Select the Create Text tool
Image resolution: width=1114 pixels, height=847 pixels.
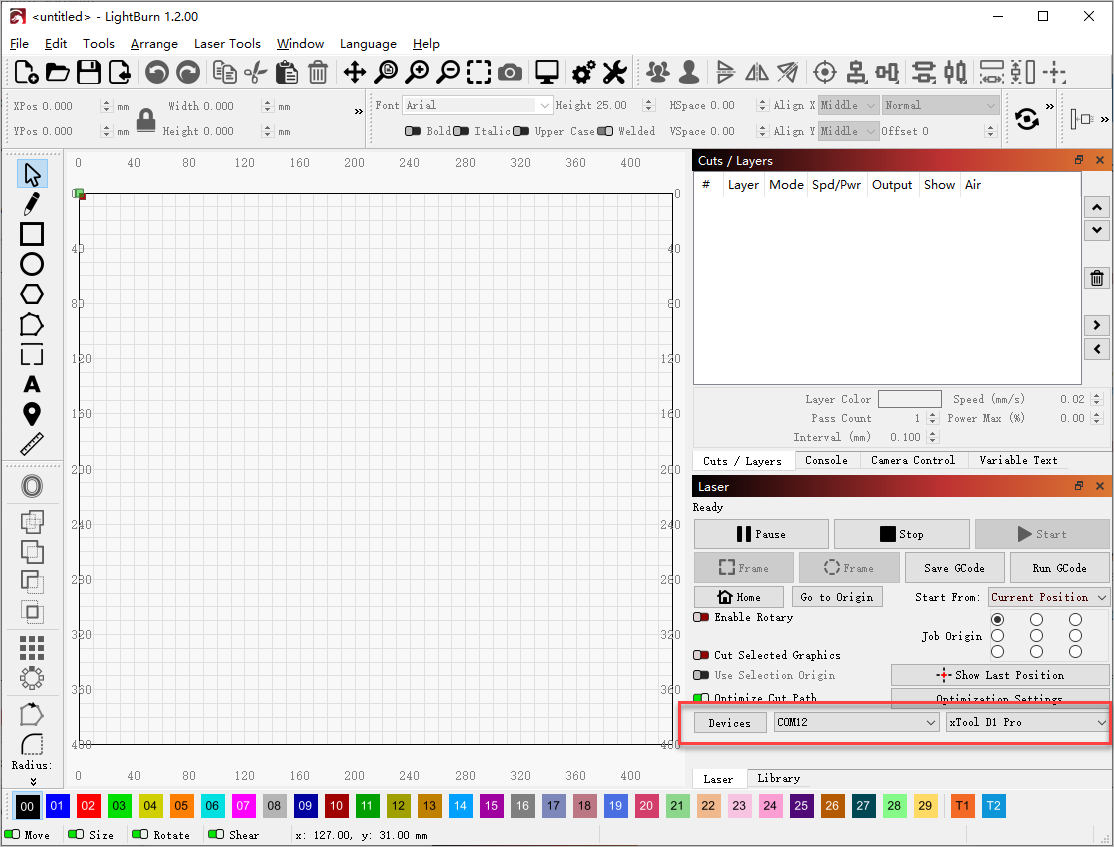[32, 384]
